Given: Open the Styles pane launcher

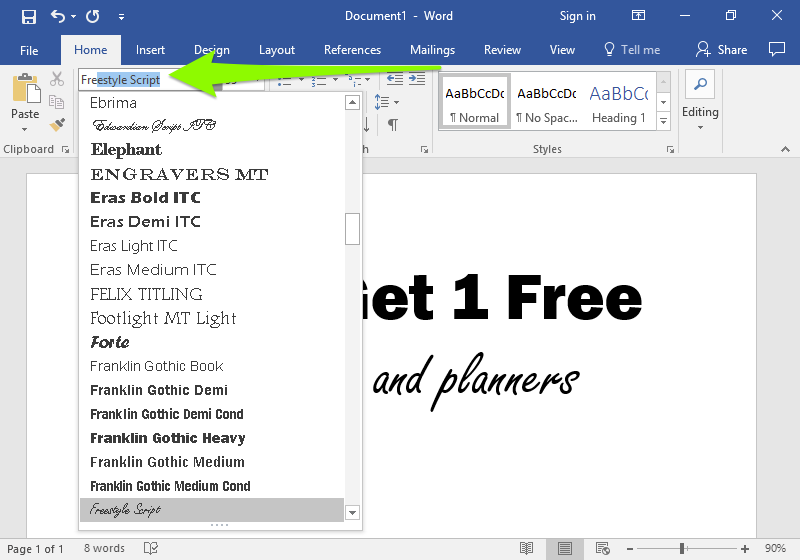Looking at the screenshot, I should coord(670,149).
